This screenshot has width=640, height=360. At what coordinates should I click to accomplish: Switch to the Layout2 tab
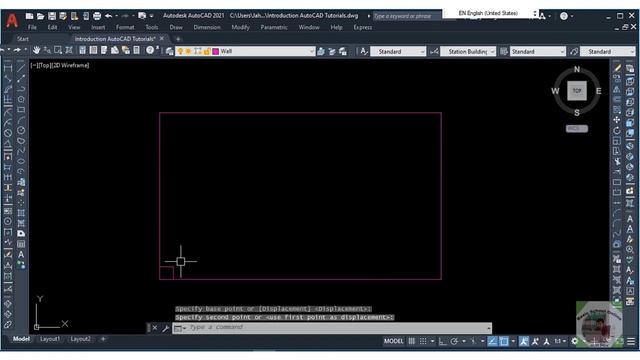pos(80,339)
